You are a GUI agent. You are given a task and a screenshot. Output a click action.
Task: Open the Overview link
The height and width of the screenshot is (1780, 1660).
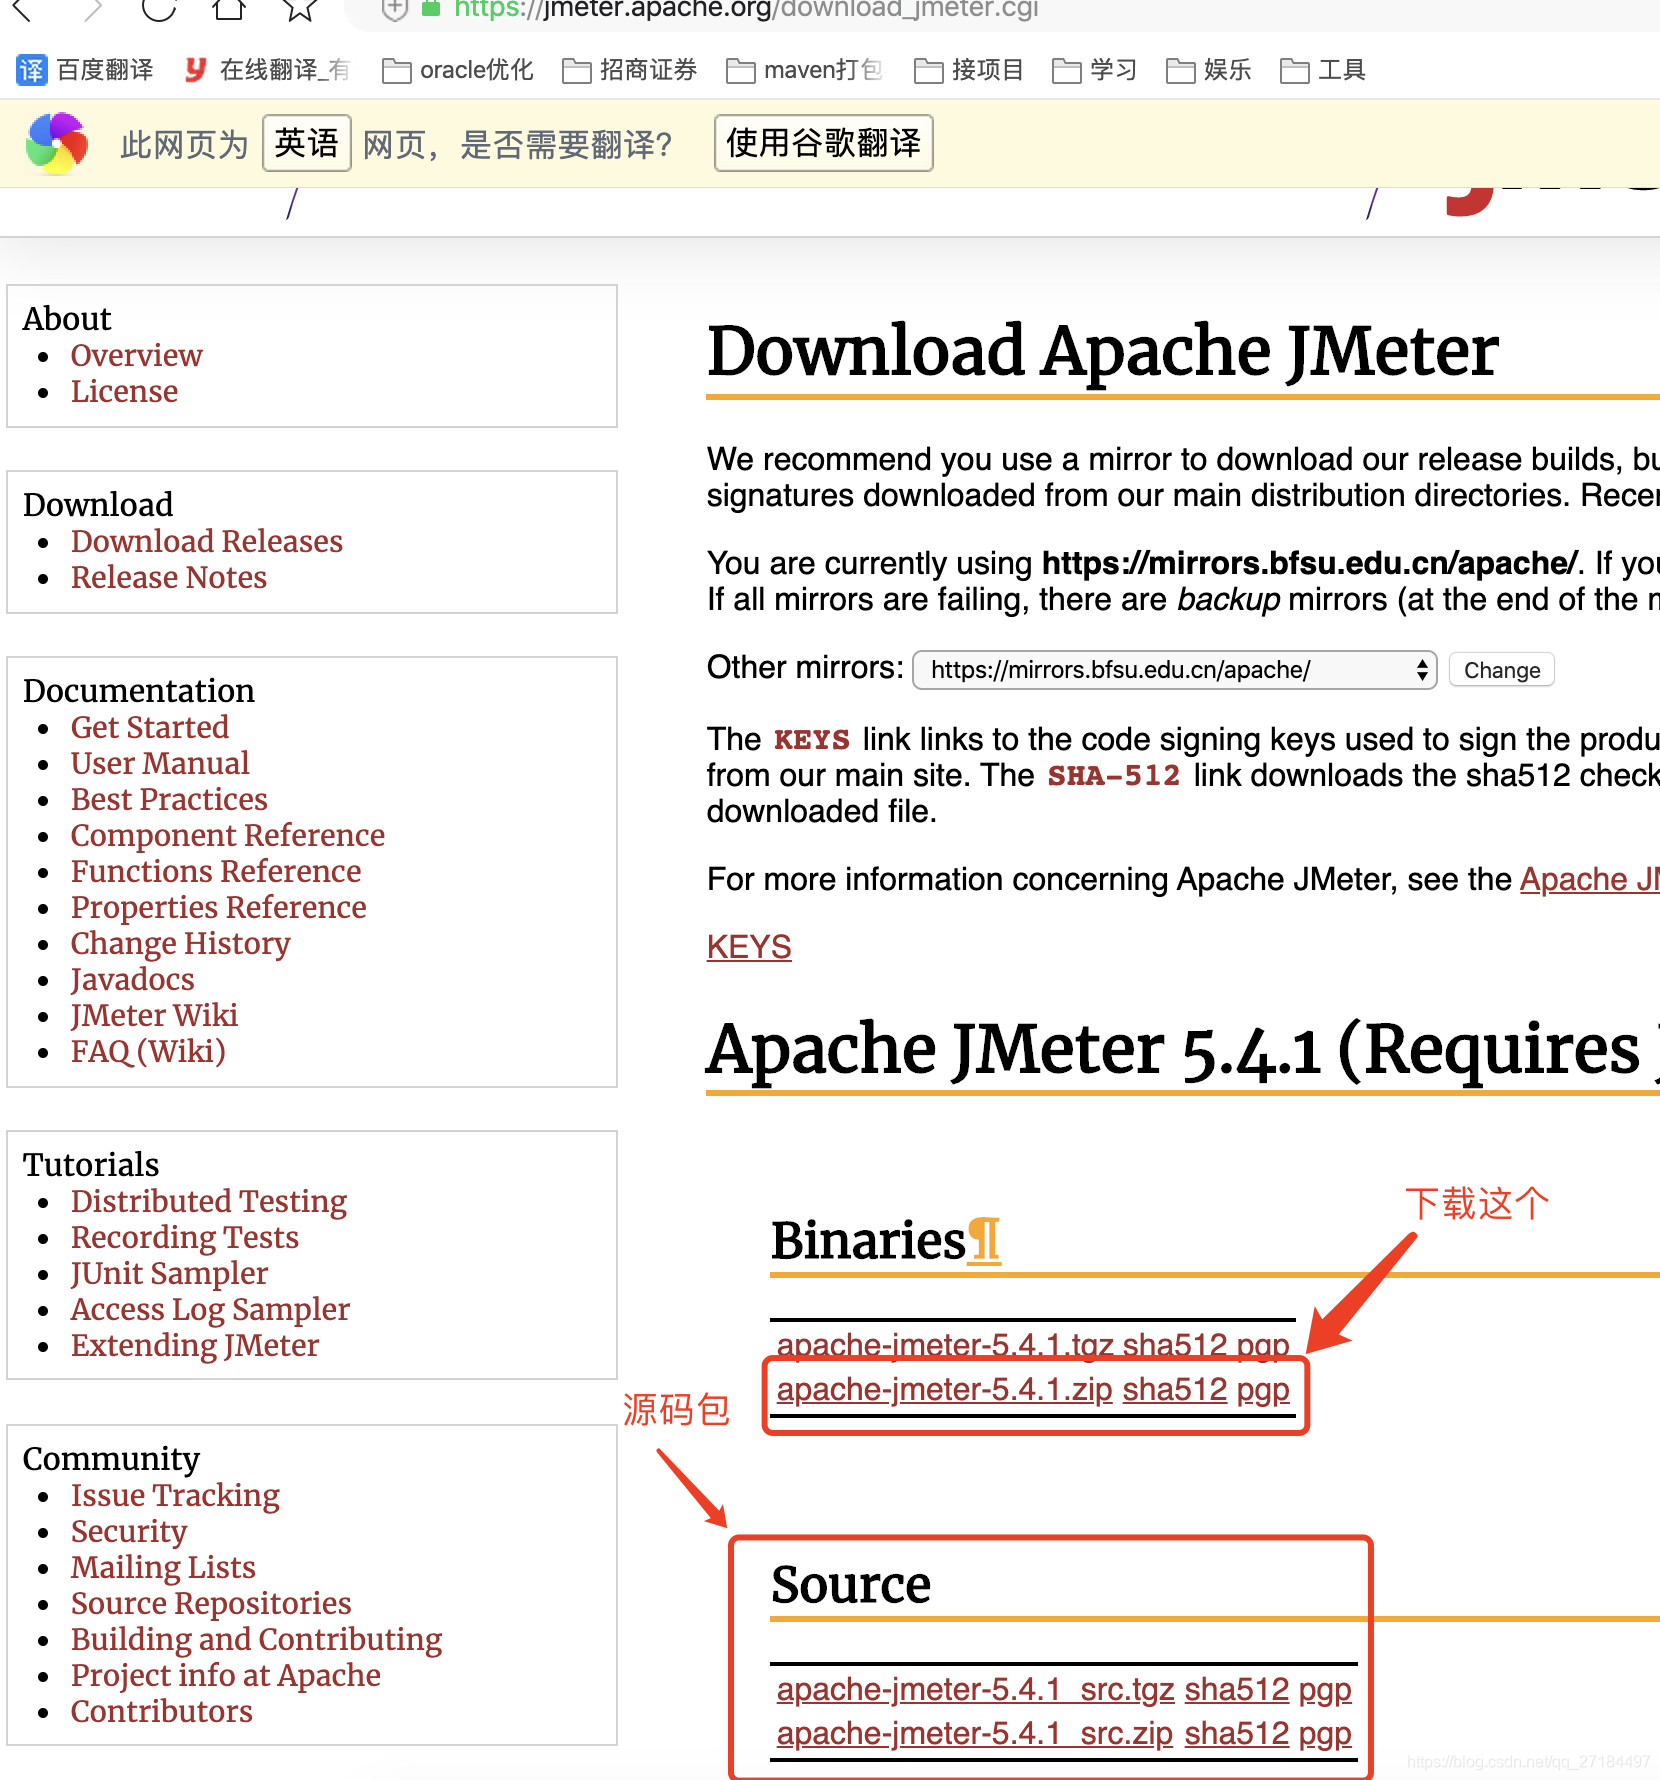(137, 355)
